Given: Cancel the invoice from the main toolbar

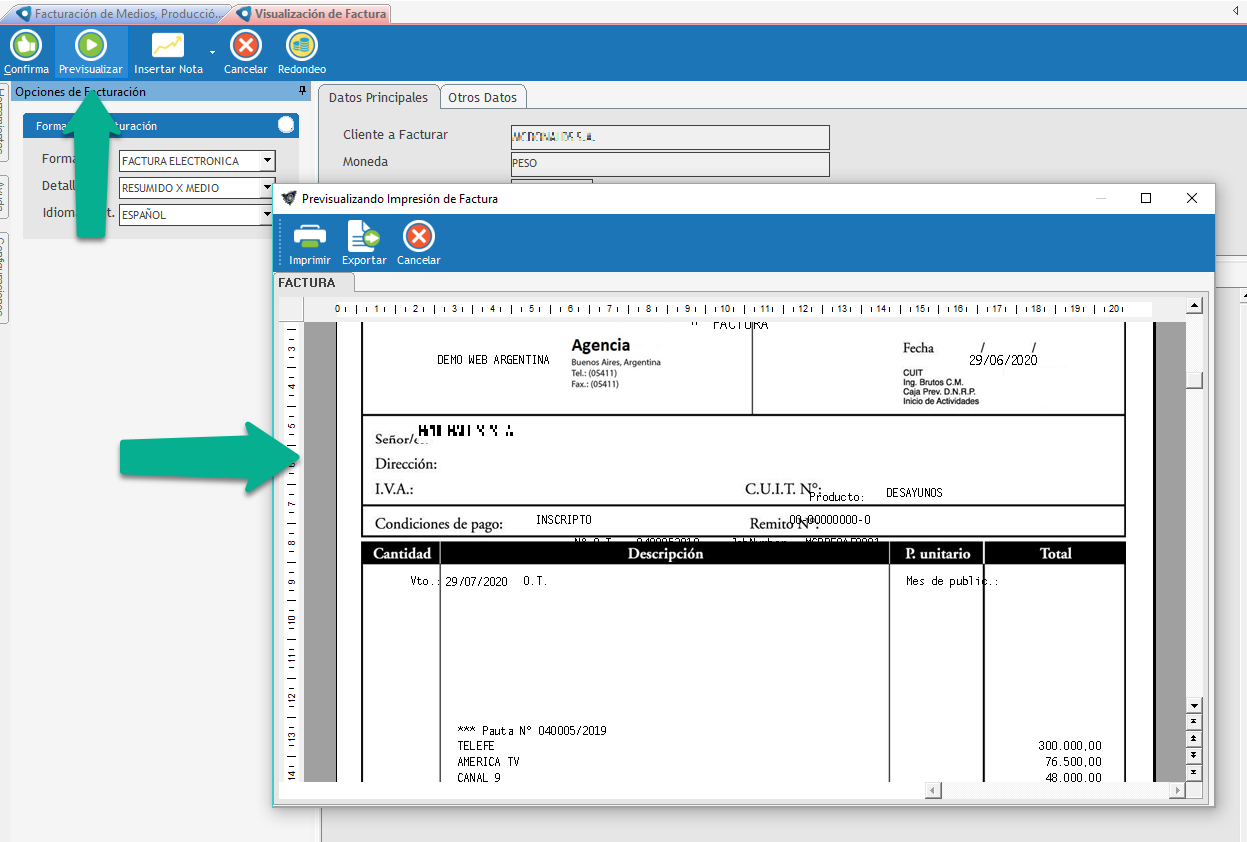Looking at the screenshot, I should point(245,45).
